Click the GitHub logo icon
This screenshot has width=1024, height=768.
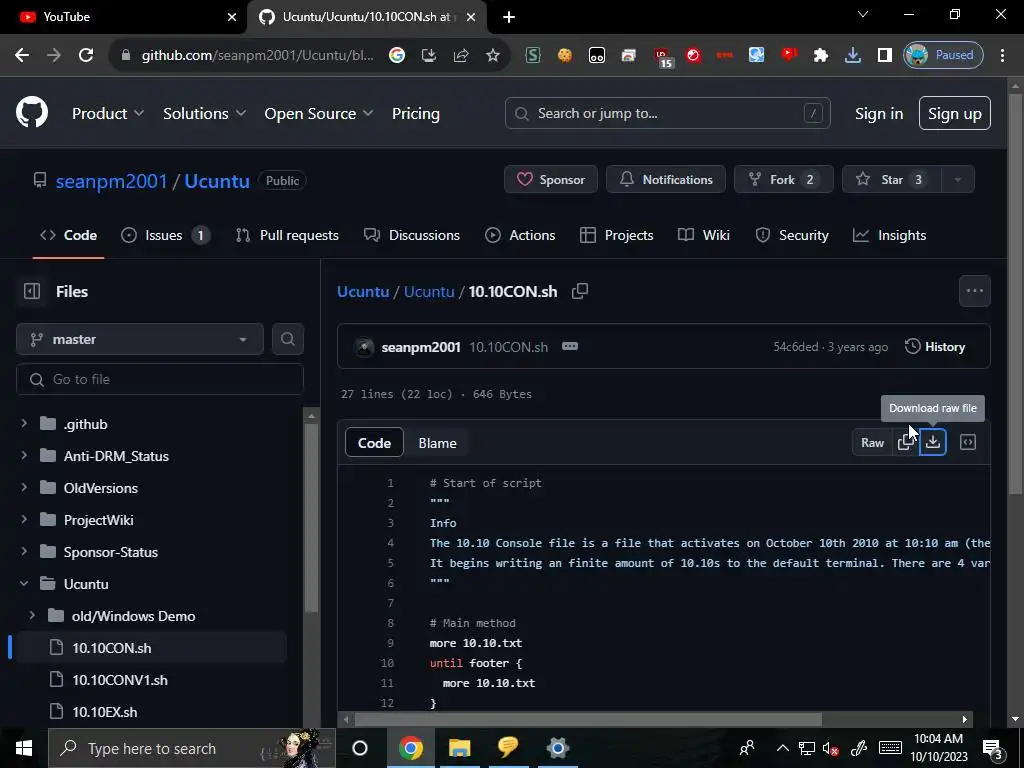(31, 112)
